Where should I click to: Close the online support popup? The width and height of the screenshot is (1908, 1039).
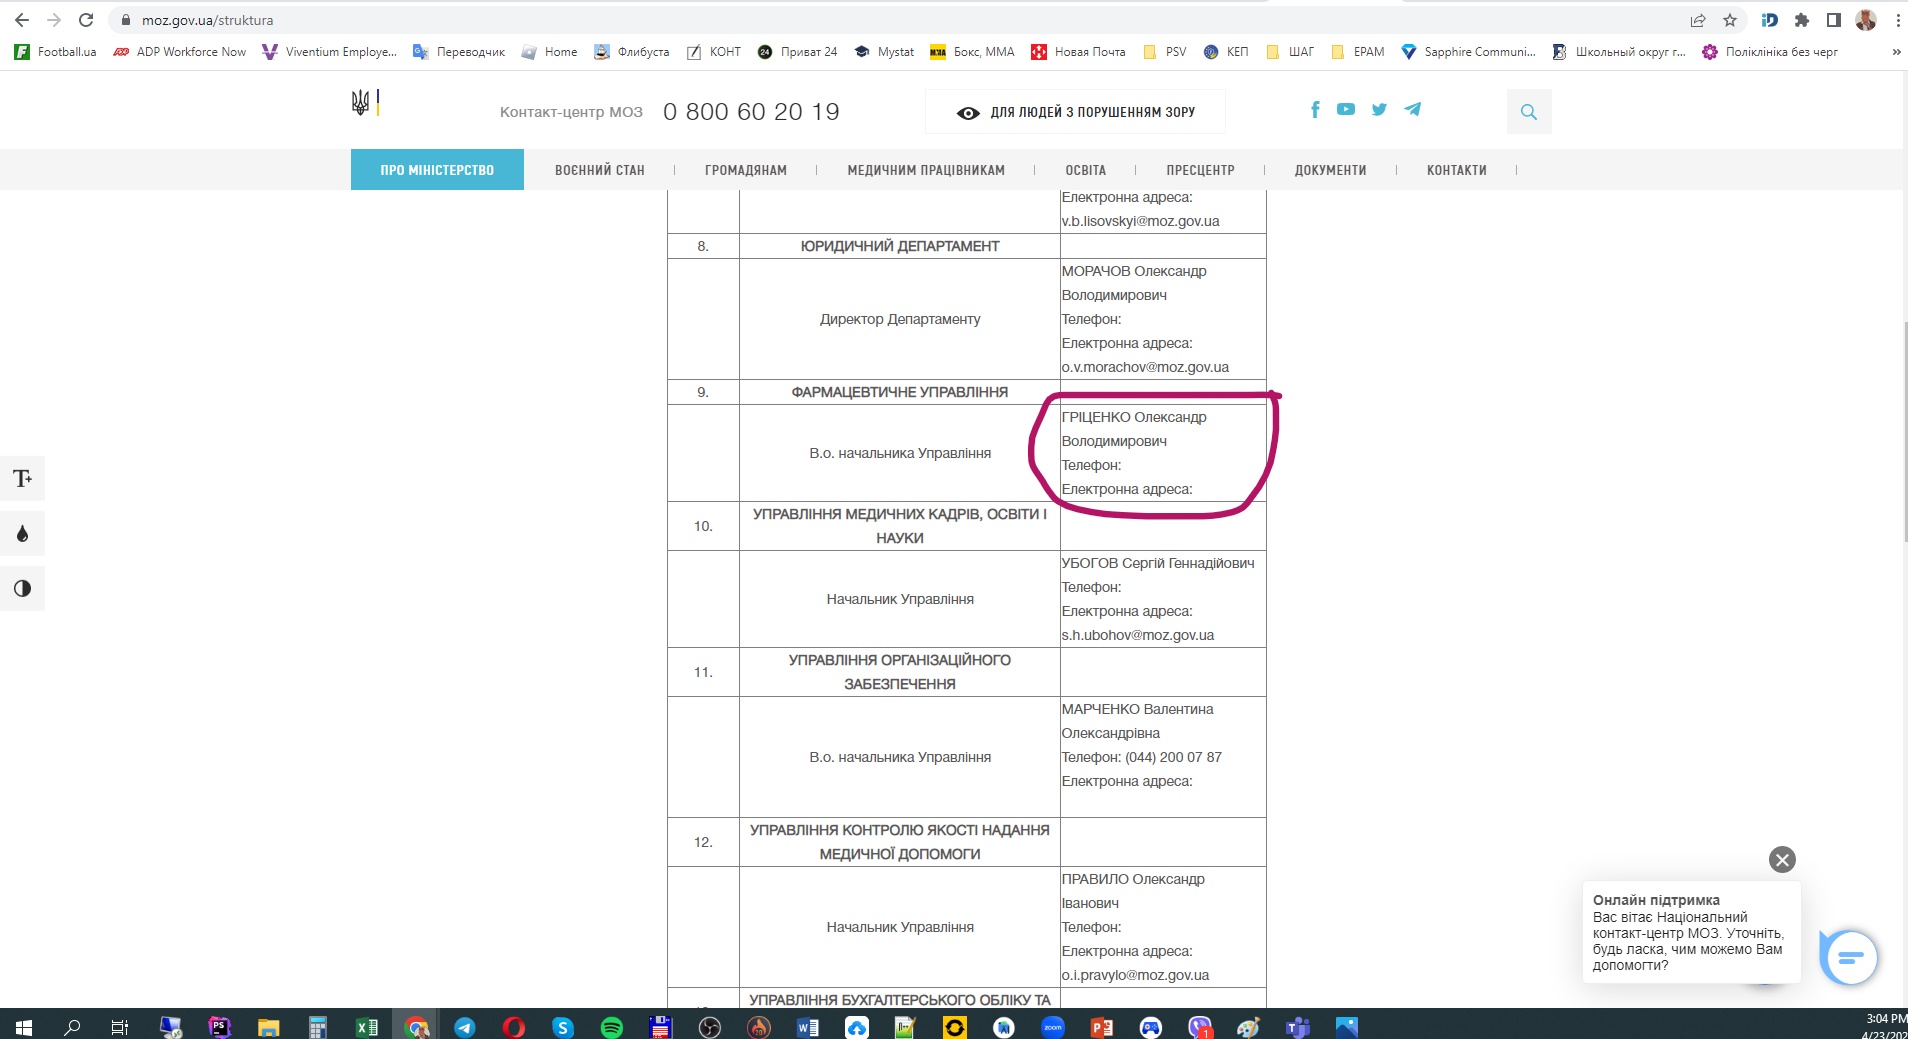point(1782,860)
